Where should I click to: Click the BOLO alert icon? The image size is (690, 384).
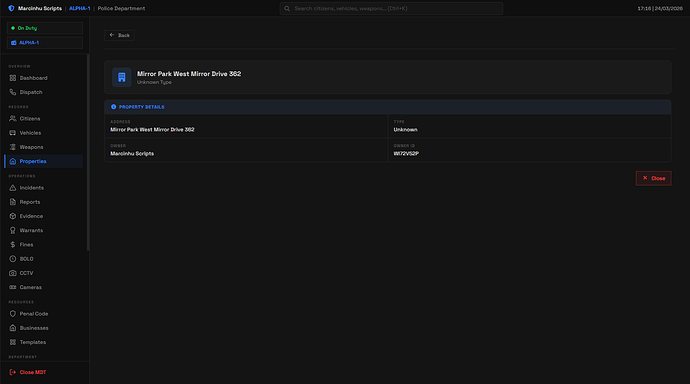pos(13,259)
